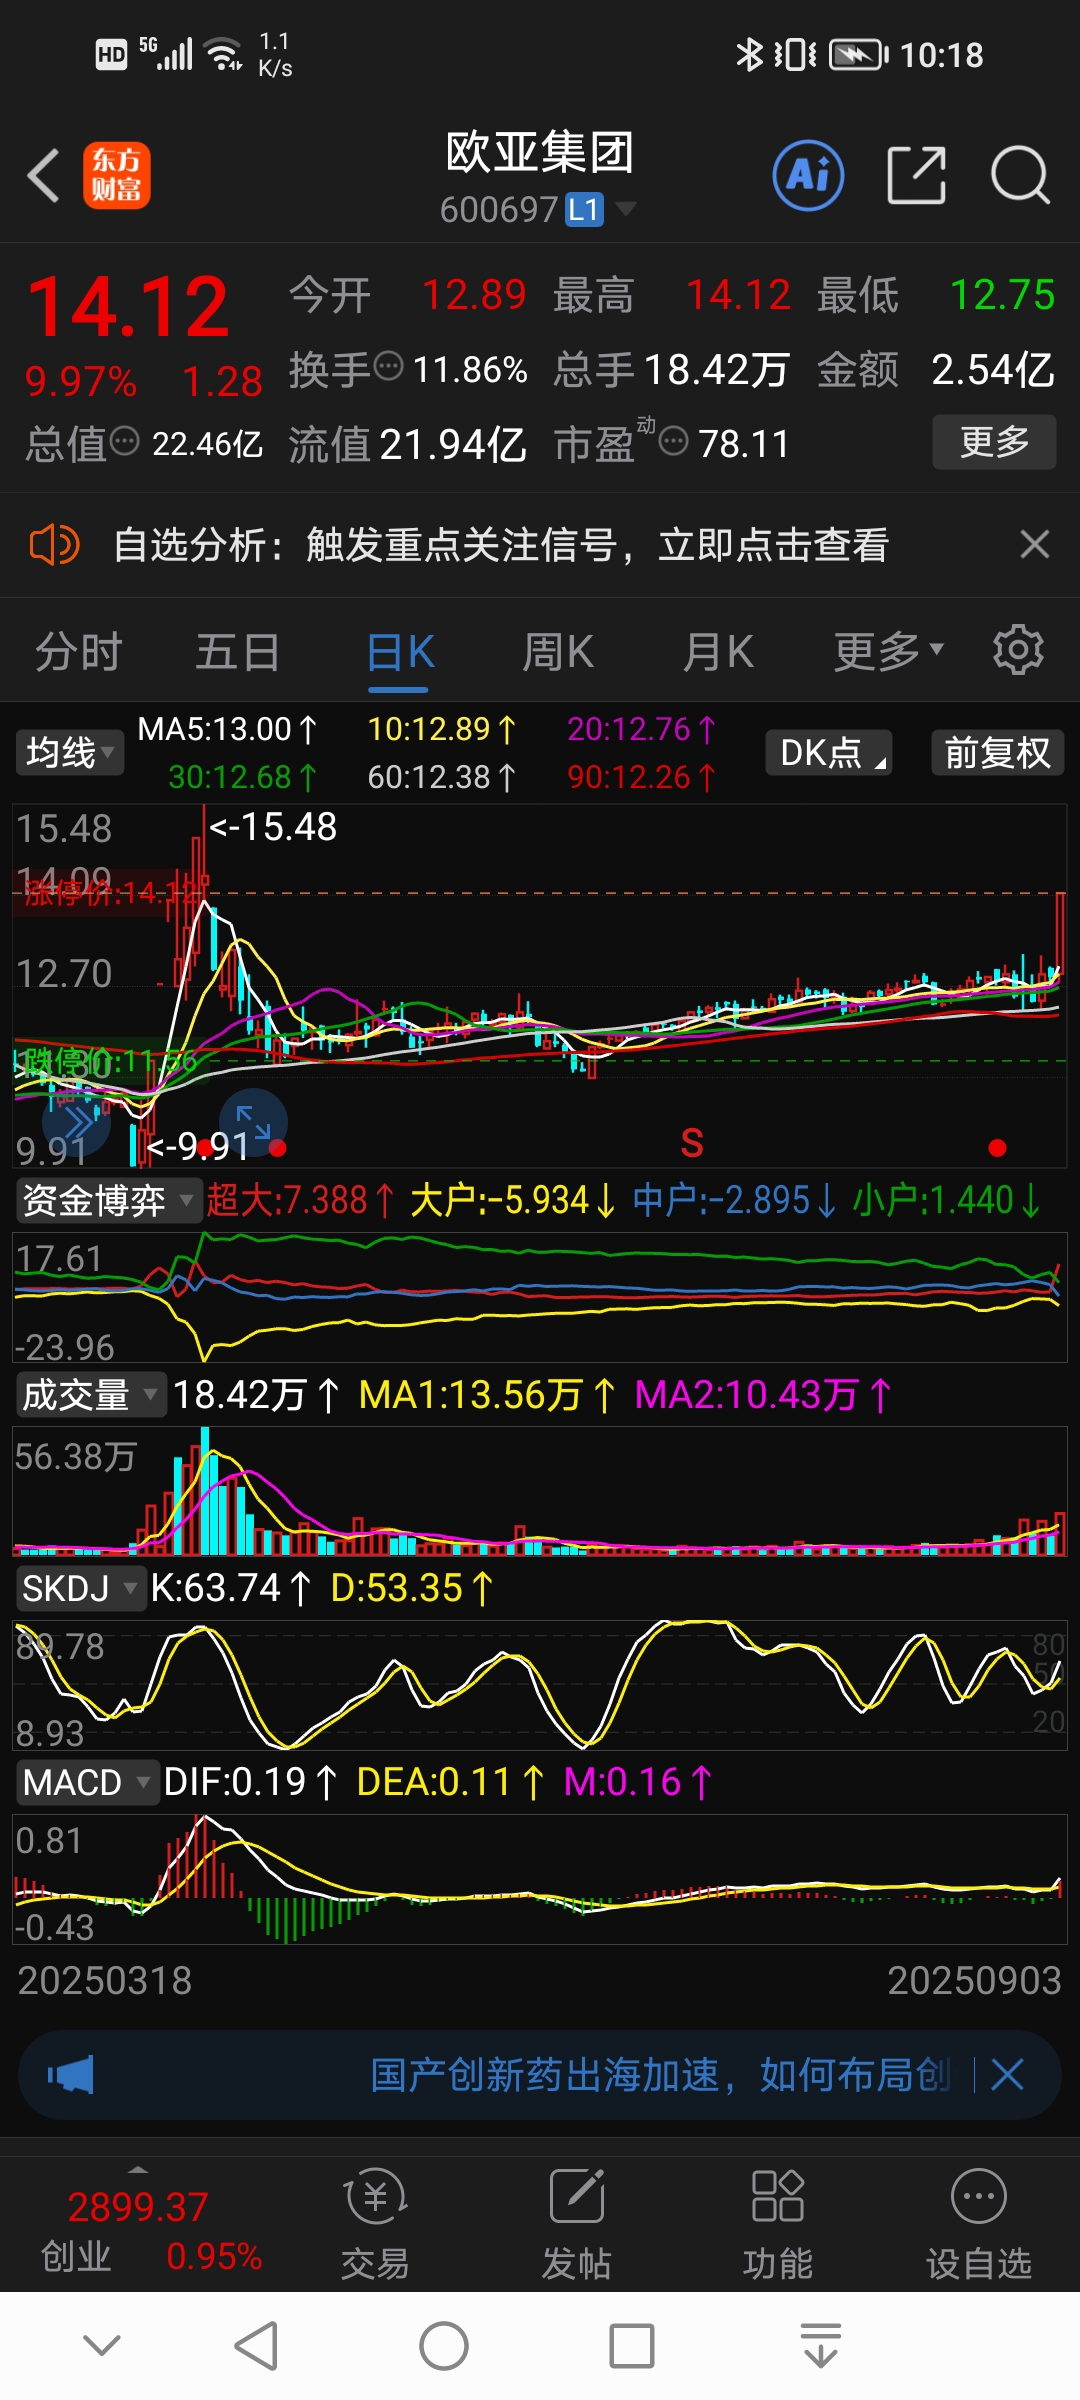Tap the K:63.74 SKDJ value
Image resolution: width=1080 pixels, height=2400 pixels.
coord(231,1587)
